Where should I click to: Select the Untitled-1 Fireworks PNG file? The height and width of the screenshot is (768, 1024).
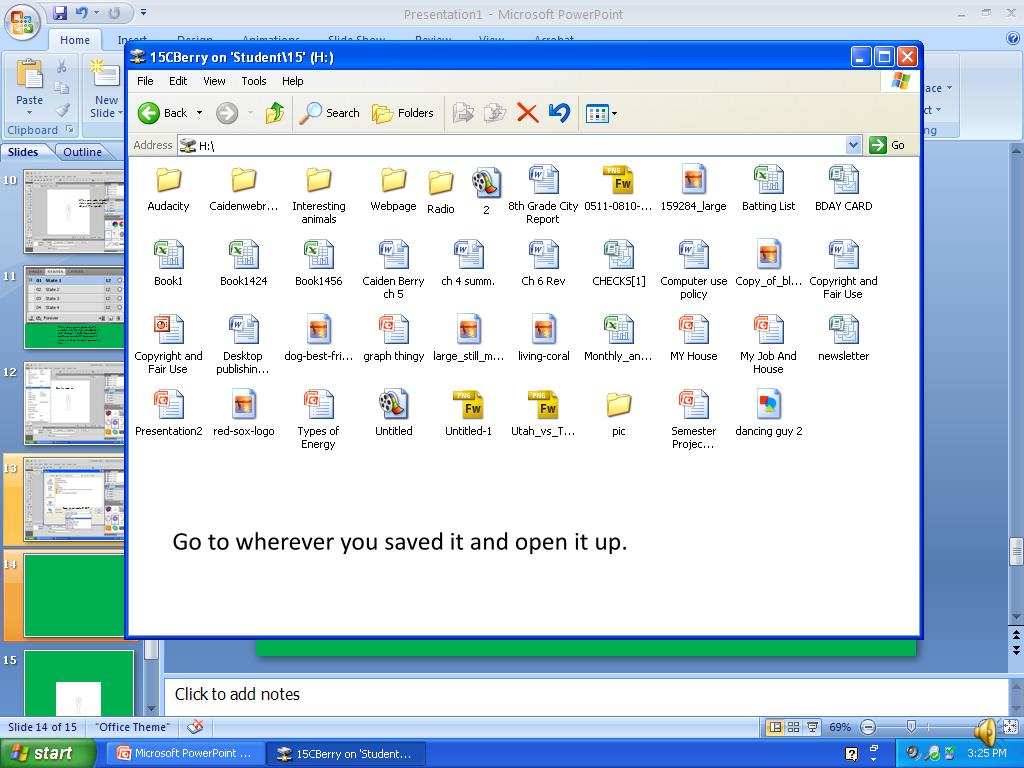(468, 414)
